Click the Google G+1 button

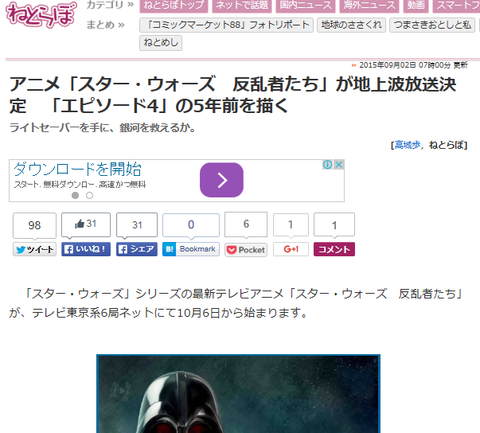[291, 249]
